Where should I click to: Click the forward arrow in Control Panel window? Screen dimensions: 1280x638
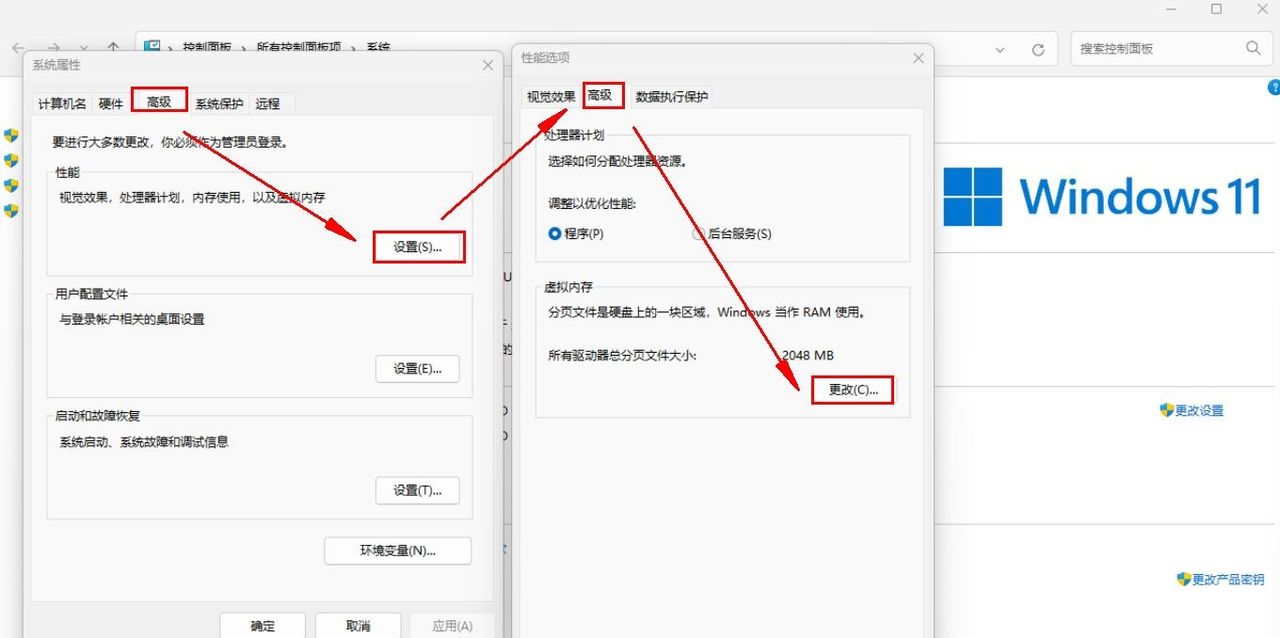[54, 48]
